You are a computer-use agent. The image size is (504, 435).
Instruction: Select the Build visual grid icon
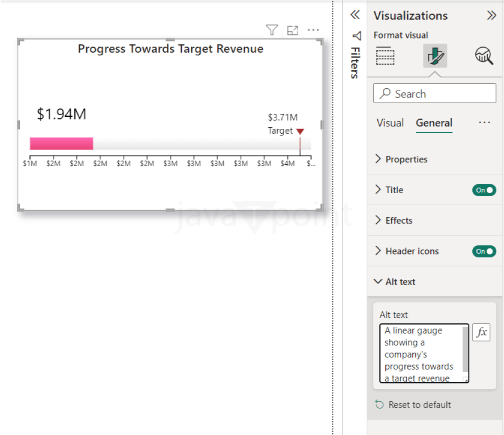pyautogui.click(x=385, y=56)
